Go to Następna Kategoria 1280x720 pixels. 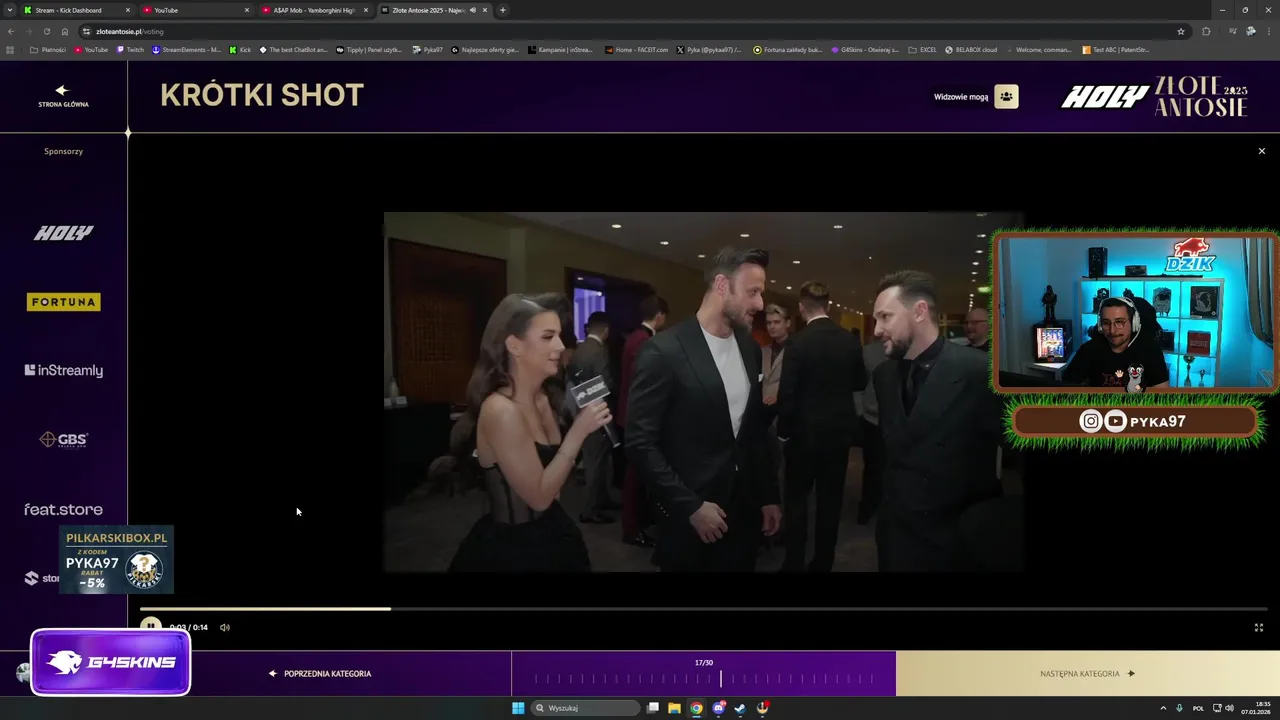[1087, 674]
